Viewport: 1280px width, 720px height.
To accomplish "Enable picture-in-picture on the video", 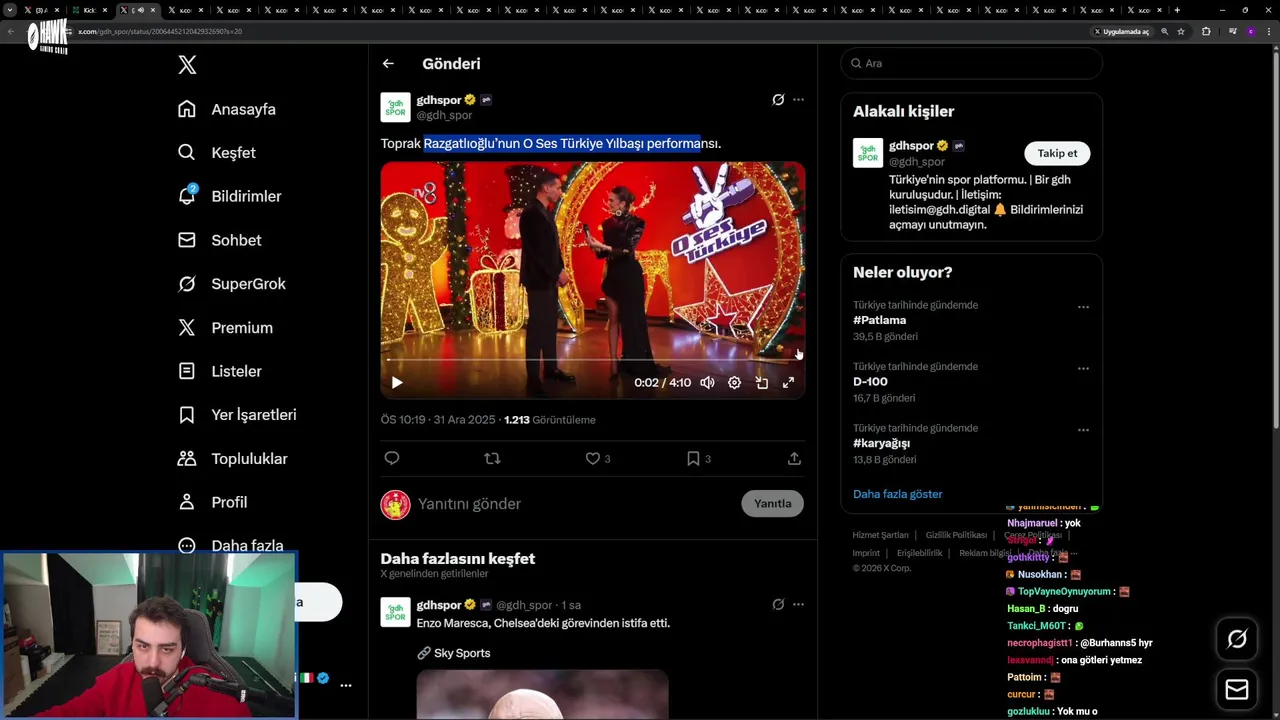I will pyautogui.click(x=761, y=382).
